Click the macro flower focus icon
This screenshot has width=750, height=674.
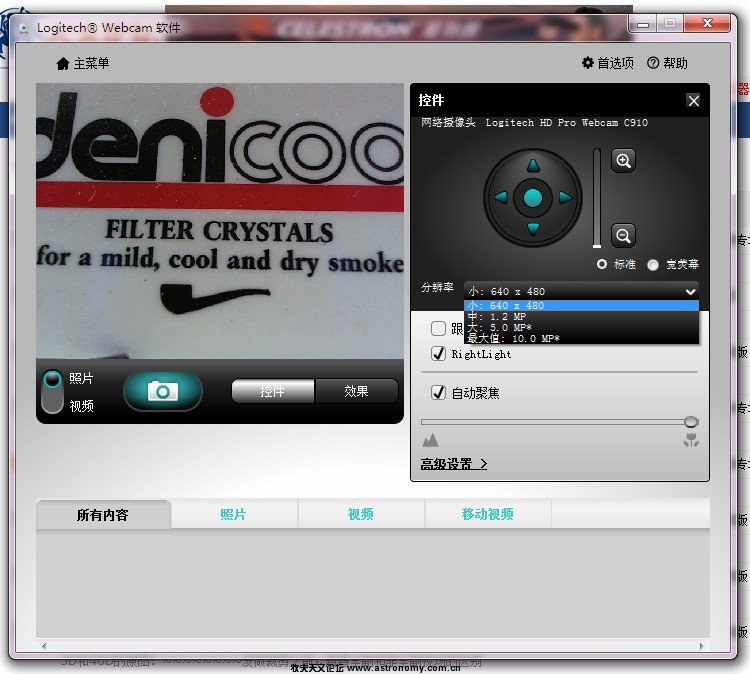[691, 440]
